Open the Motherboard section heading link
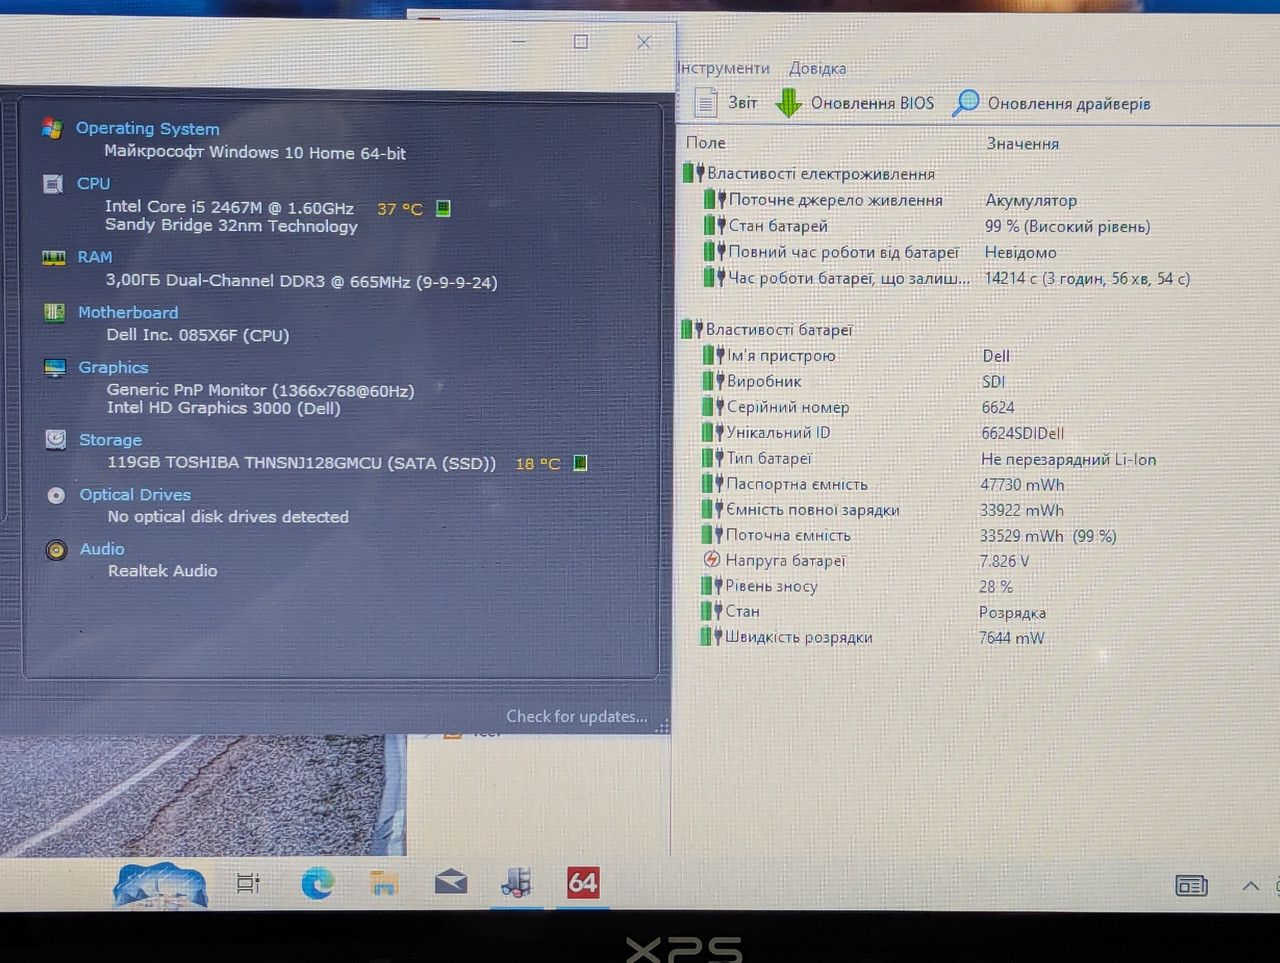 (128, 313)
